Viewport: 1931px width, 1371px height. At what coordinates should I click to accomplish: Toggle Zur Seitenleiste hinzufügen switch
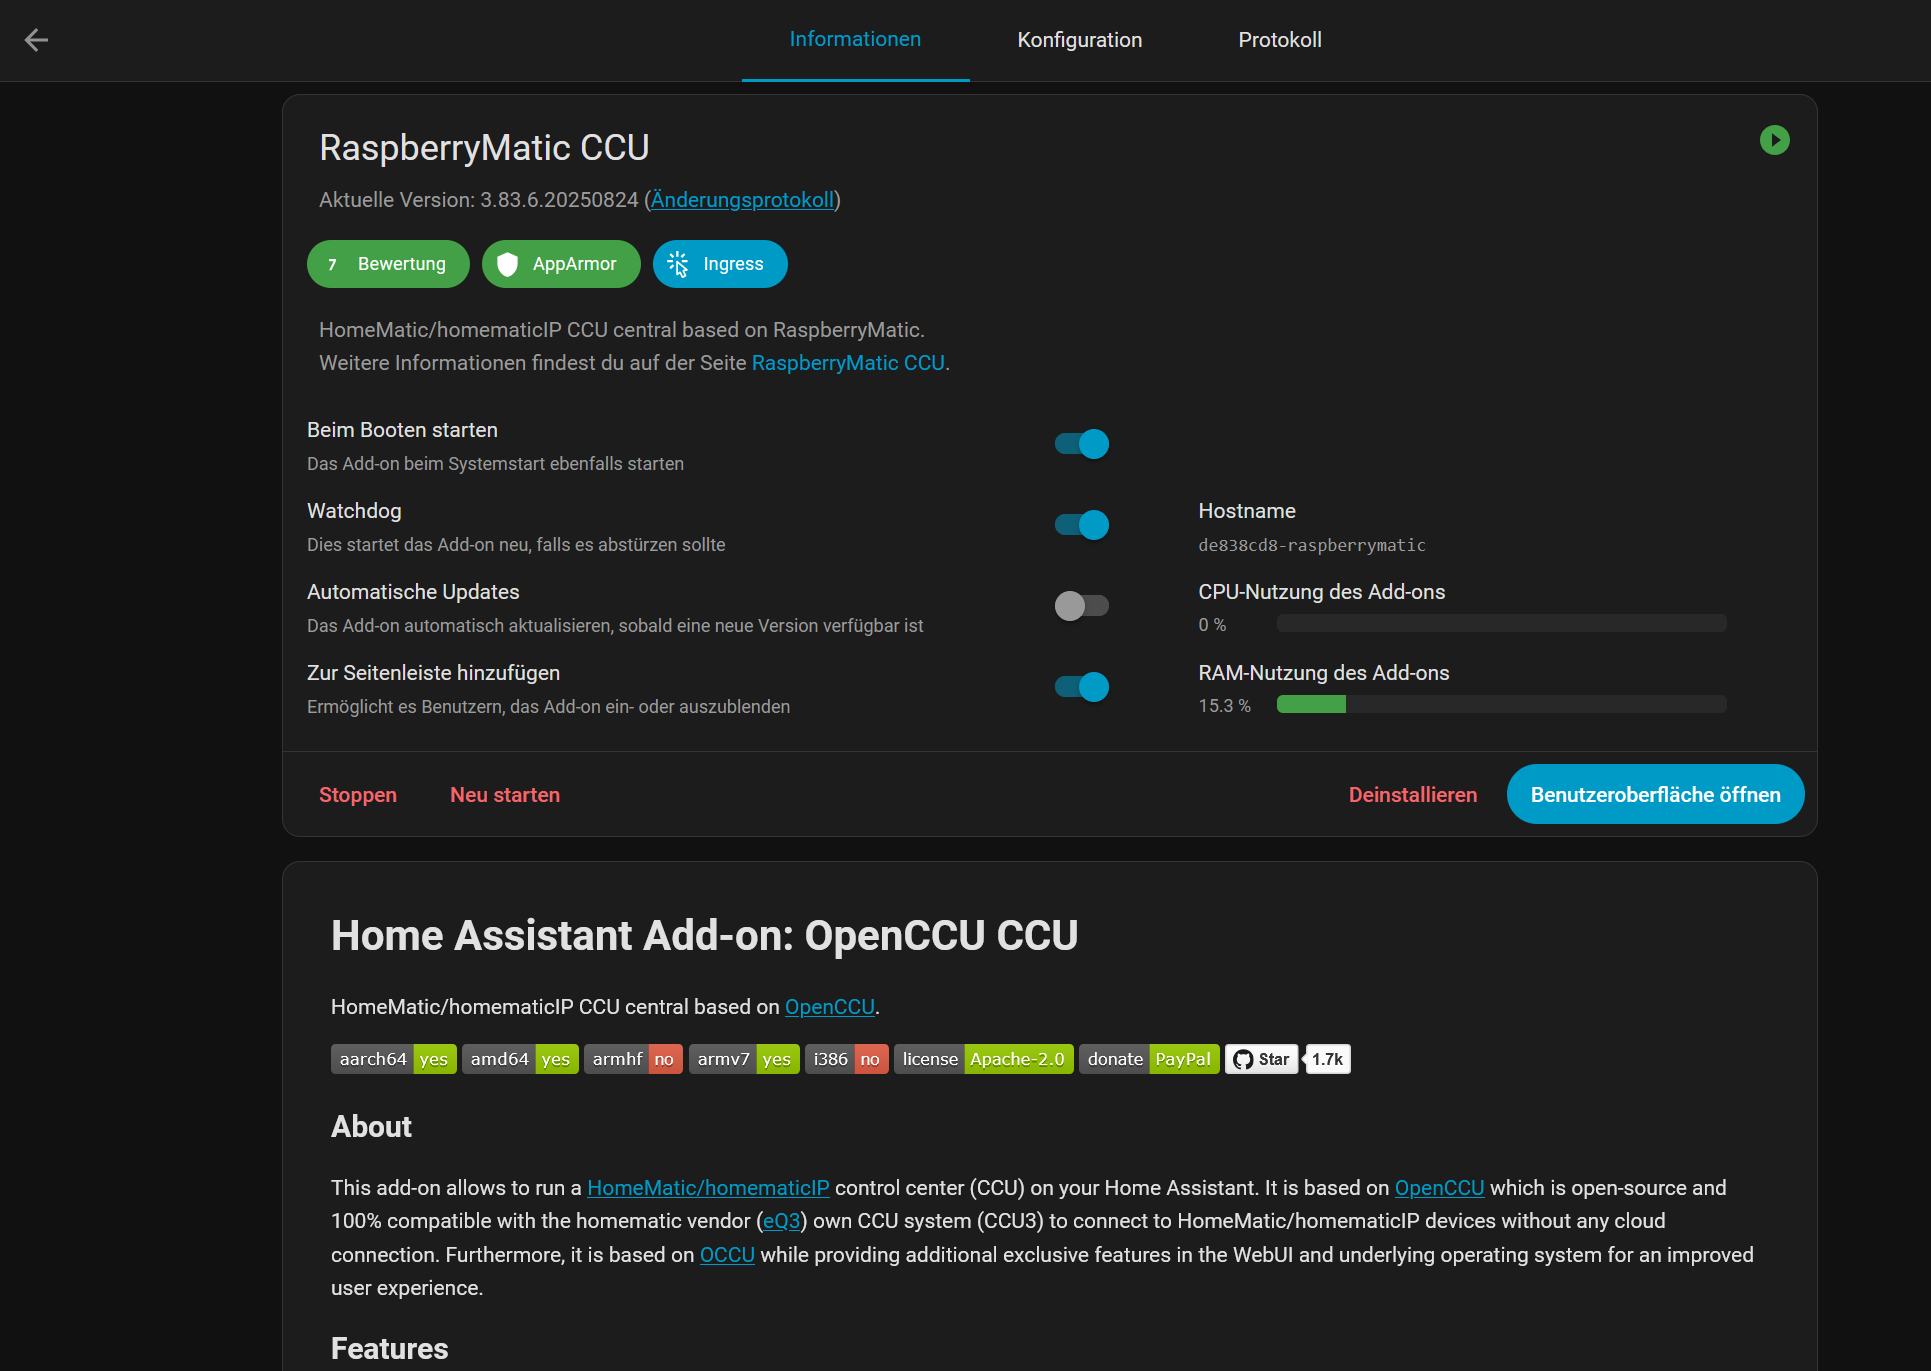pyautogui.click(x=1082, y=687)
